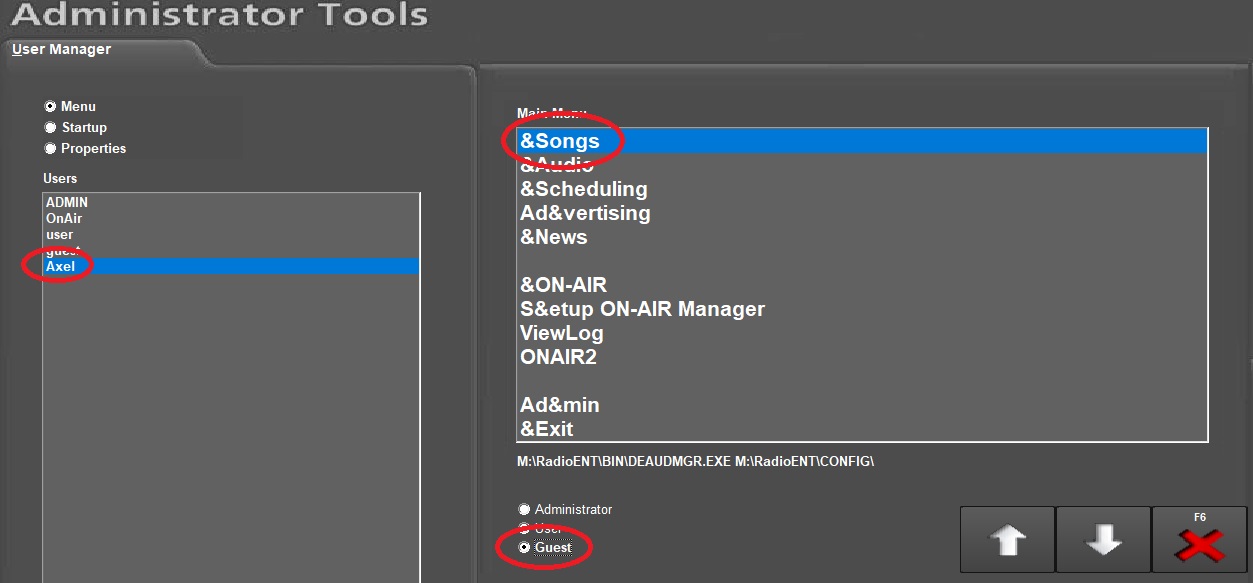Viewport: 1253px width, 583px height.
Task: Select the user entry in Users list
Action: [x=60, y=235]
